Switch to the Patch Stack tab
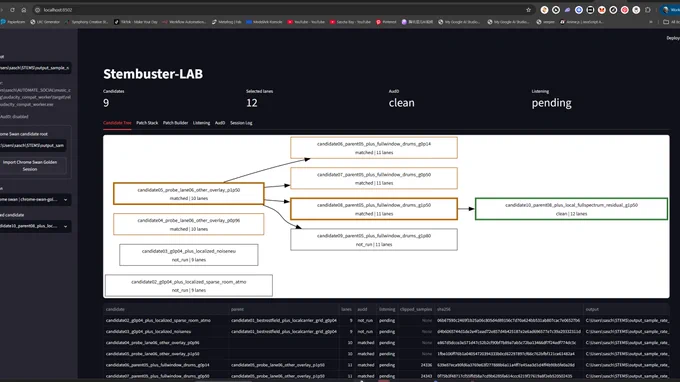The image size is (680, 382). click(147, 123)
